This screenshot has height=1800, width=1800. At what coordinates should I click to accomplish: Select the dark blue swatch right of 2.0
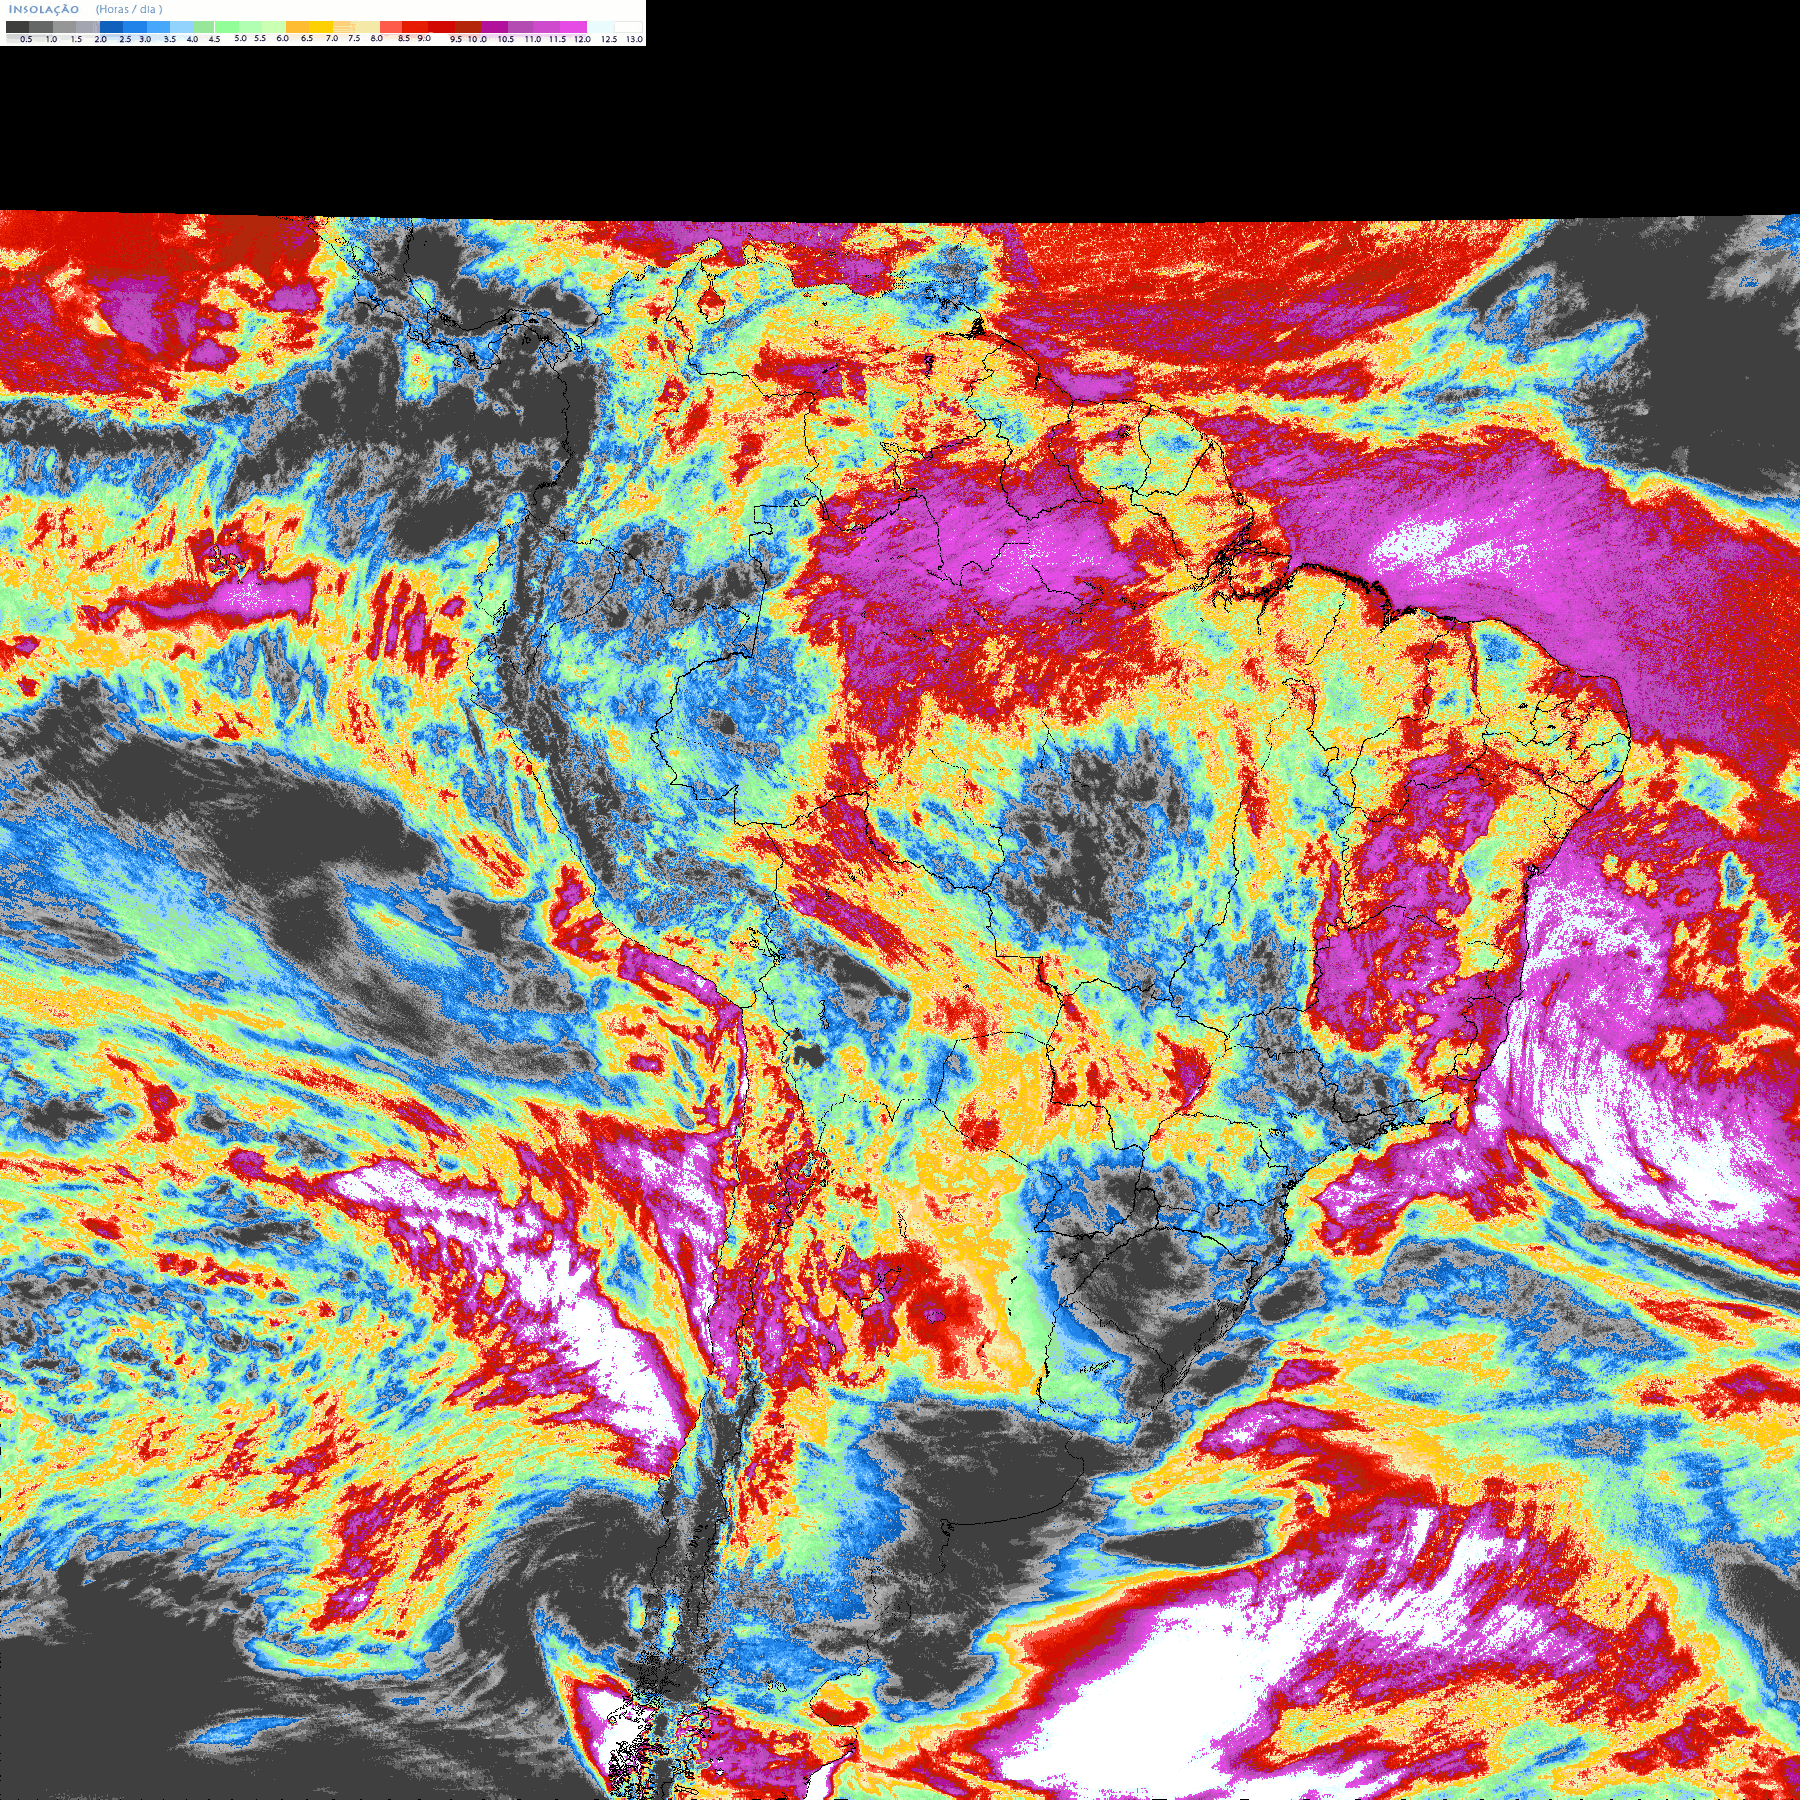click(x=111, y=27)
